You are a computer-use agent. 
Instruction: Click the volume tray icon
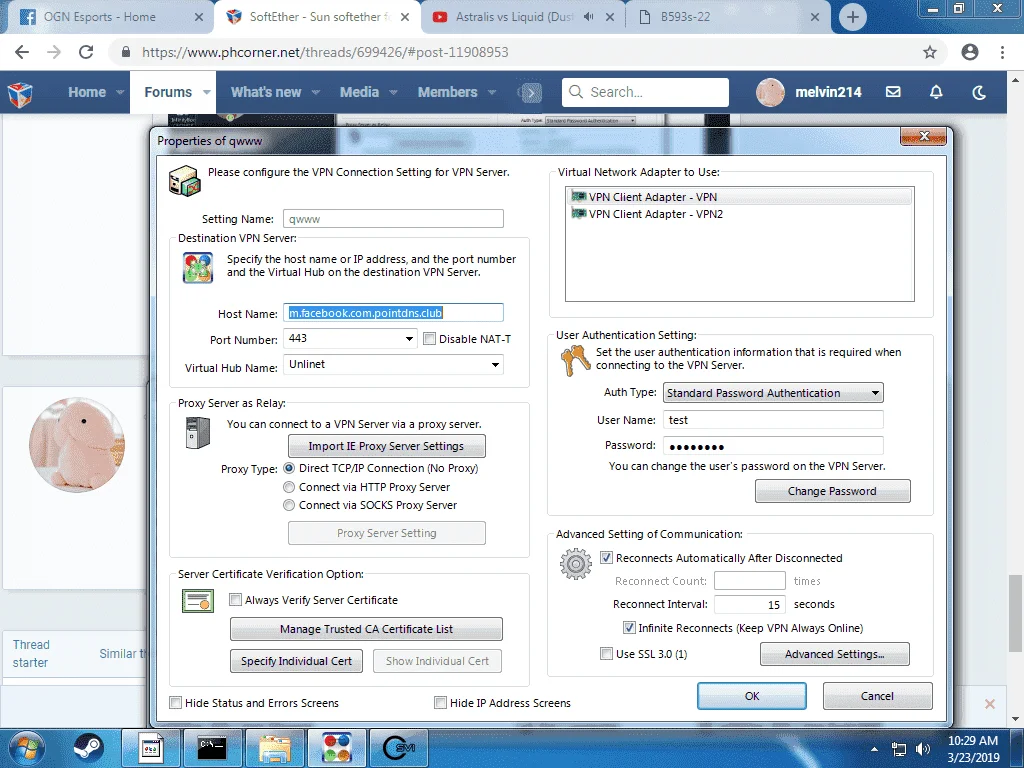(923, 749)
